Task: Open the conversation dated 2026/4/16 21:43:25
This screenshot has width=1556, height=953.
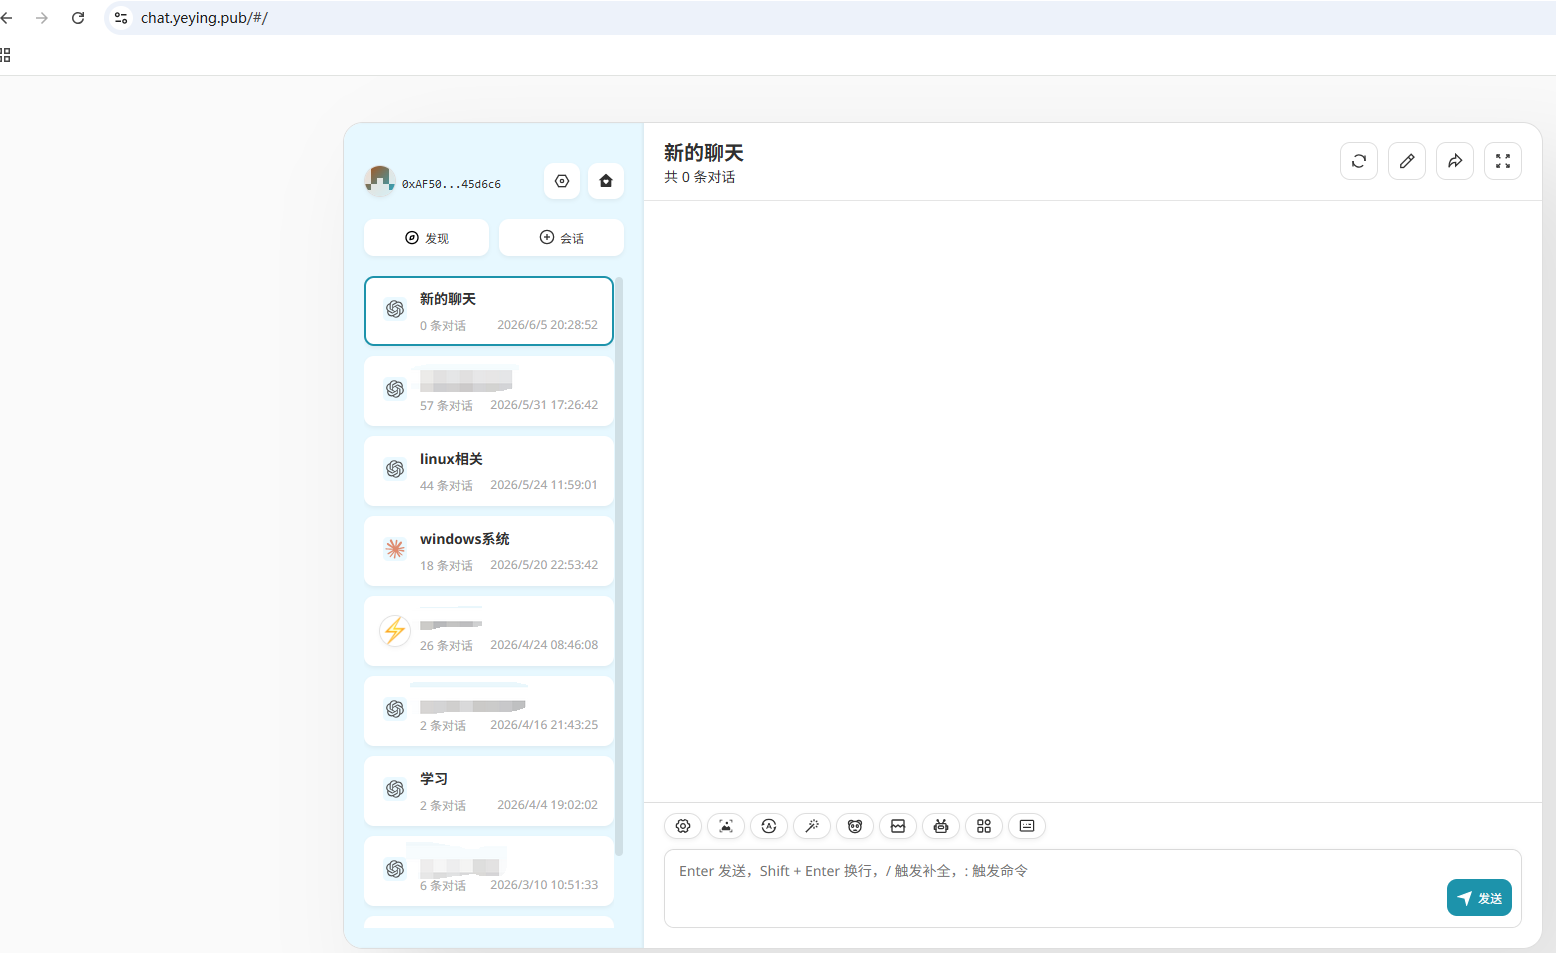Action: tap(489, 711)
